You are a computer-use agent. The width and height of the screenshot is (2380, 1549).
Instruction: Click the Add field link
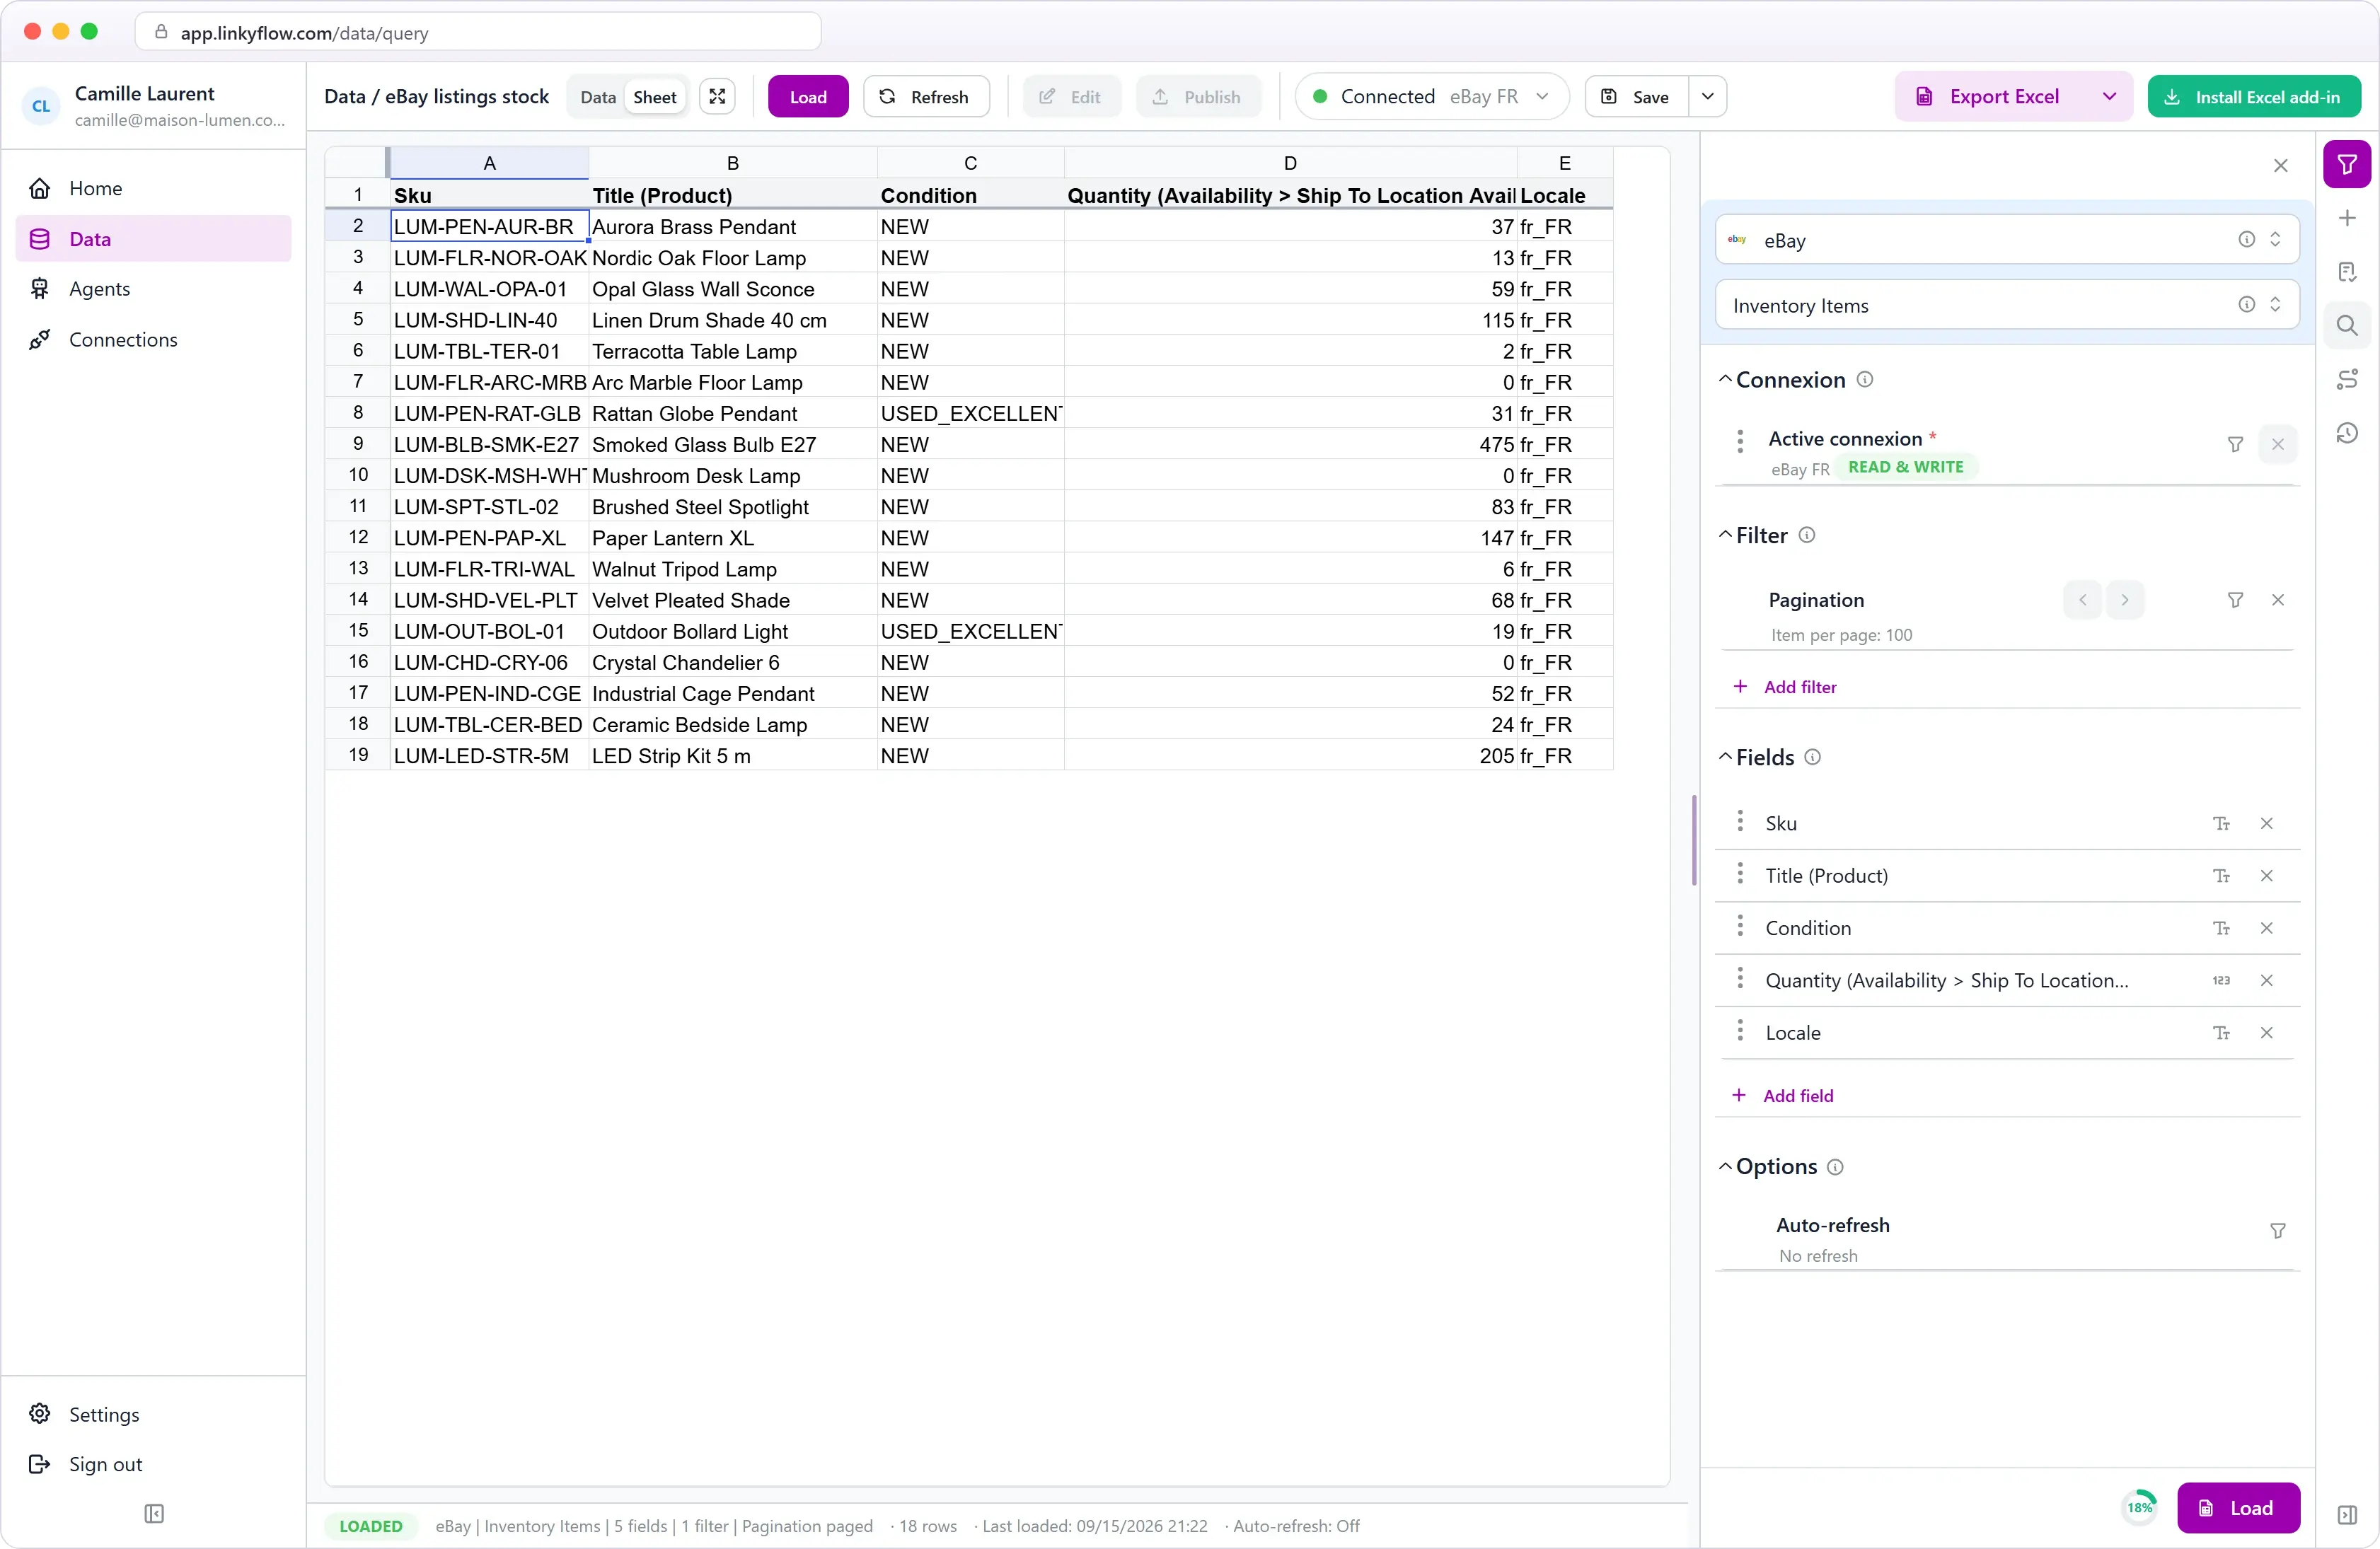[1783, 1096]
